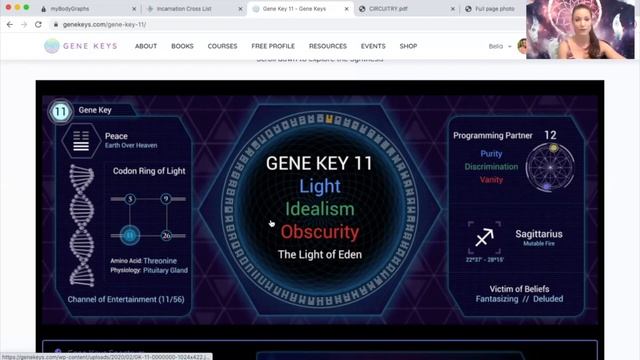Click the Discrimination label
This screenshot has width=640, height=360.
[x=491, y=167]
